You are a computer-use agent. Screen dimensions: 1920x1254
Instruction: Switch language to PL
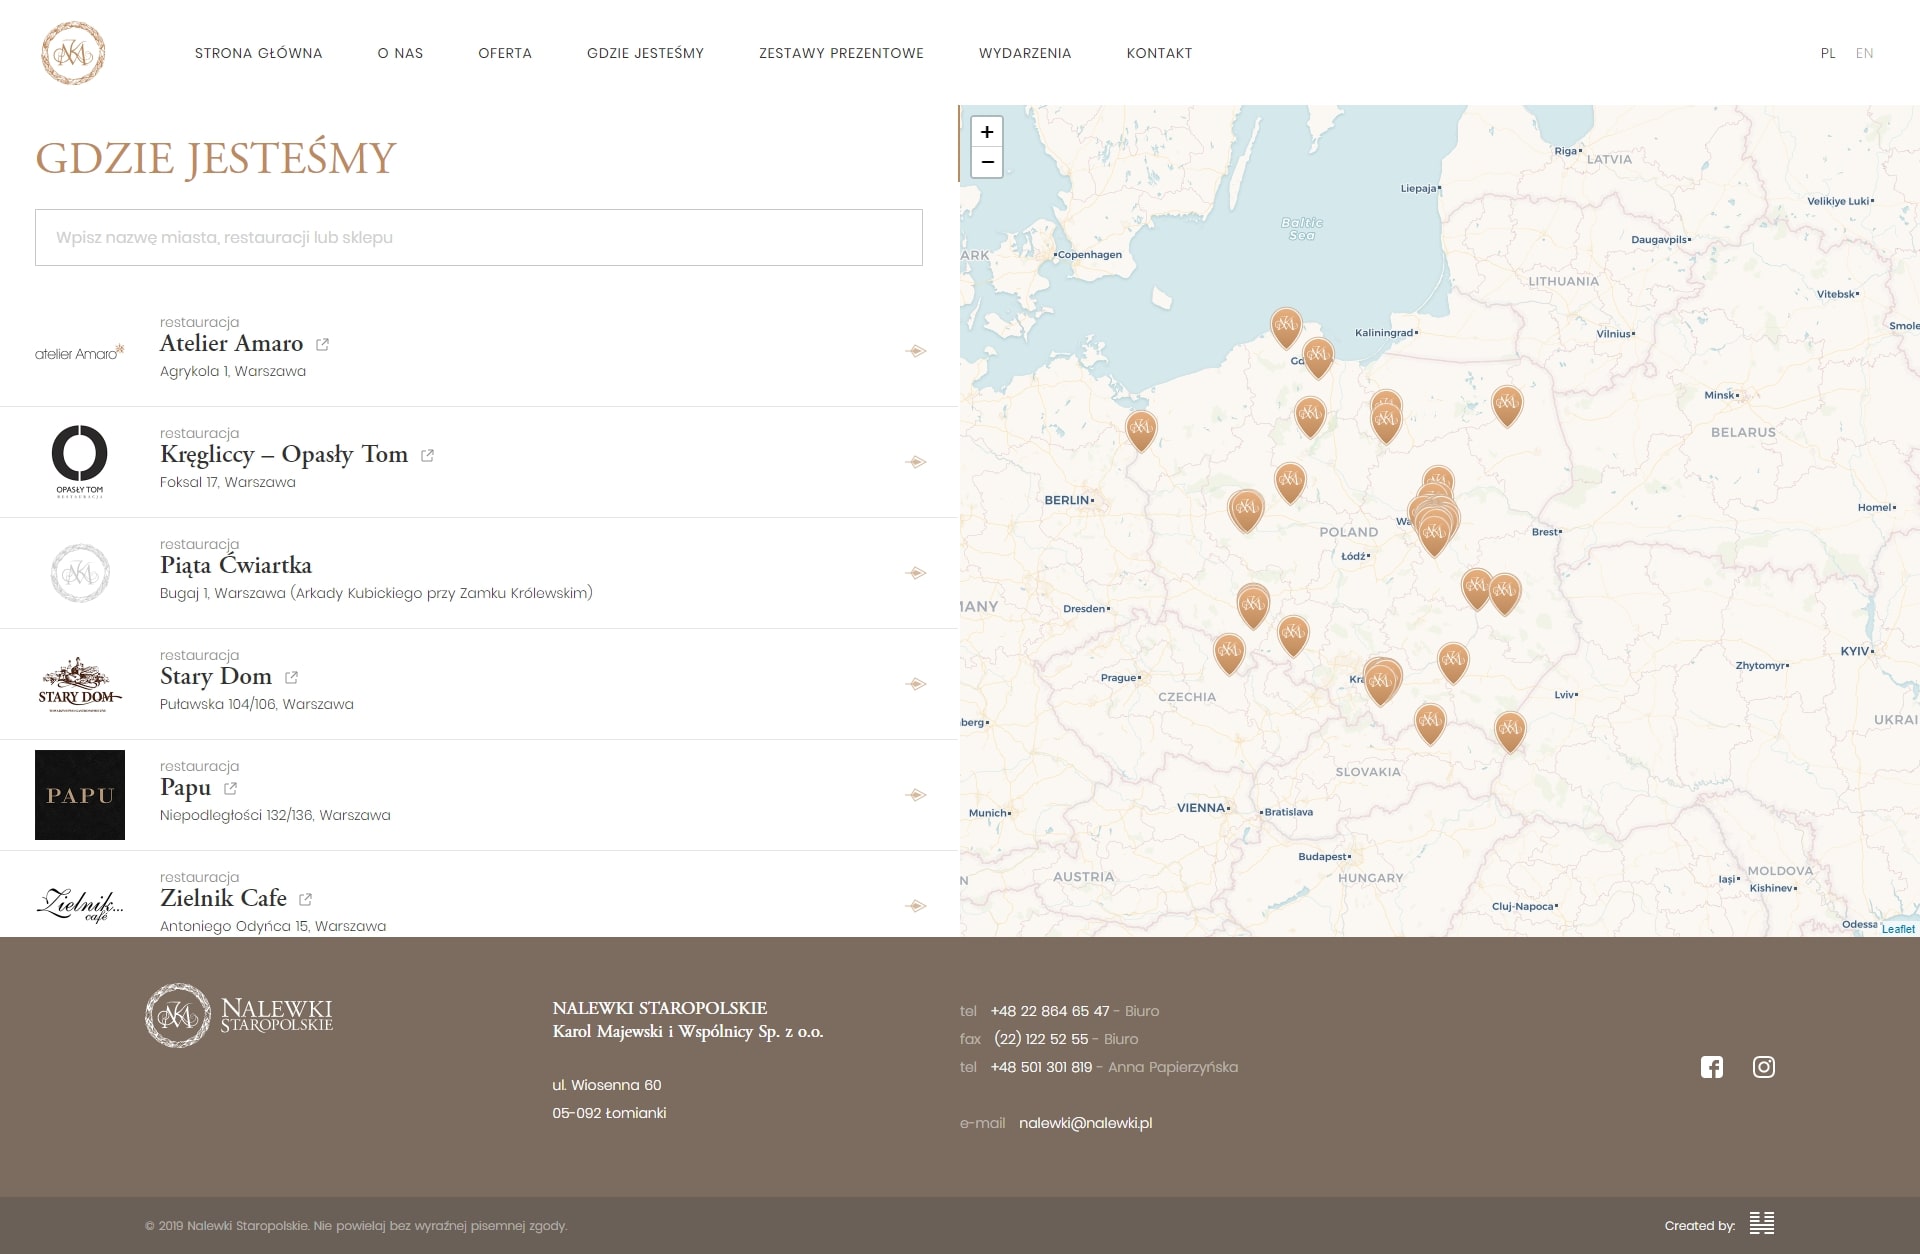[1827, 53]
